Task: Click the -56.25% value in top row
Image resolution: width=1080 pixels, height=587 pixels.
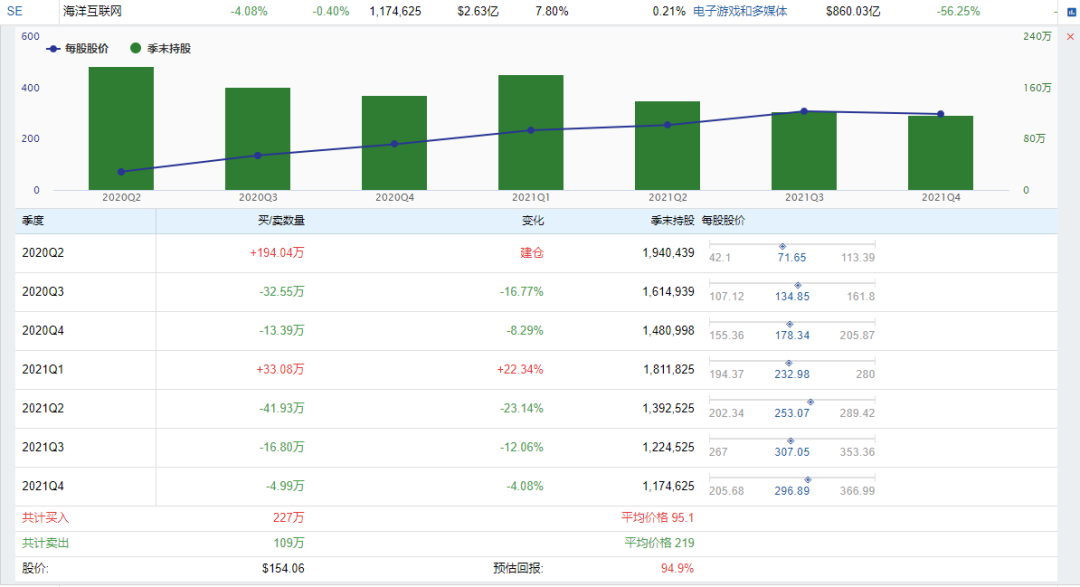Action: [958, 11]
